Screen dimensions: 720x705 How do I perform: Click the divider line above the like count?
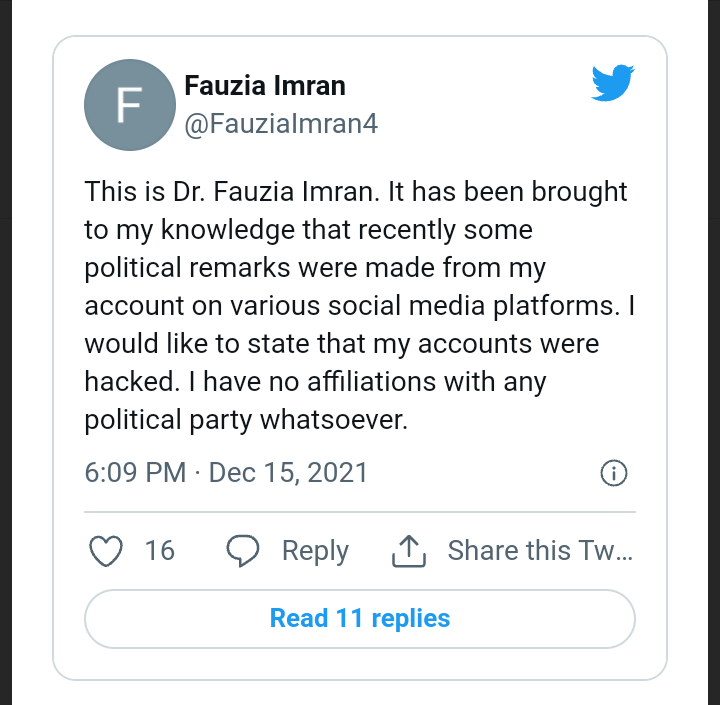(360, 512)
